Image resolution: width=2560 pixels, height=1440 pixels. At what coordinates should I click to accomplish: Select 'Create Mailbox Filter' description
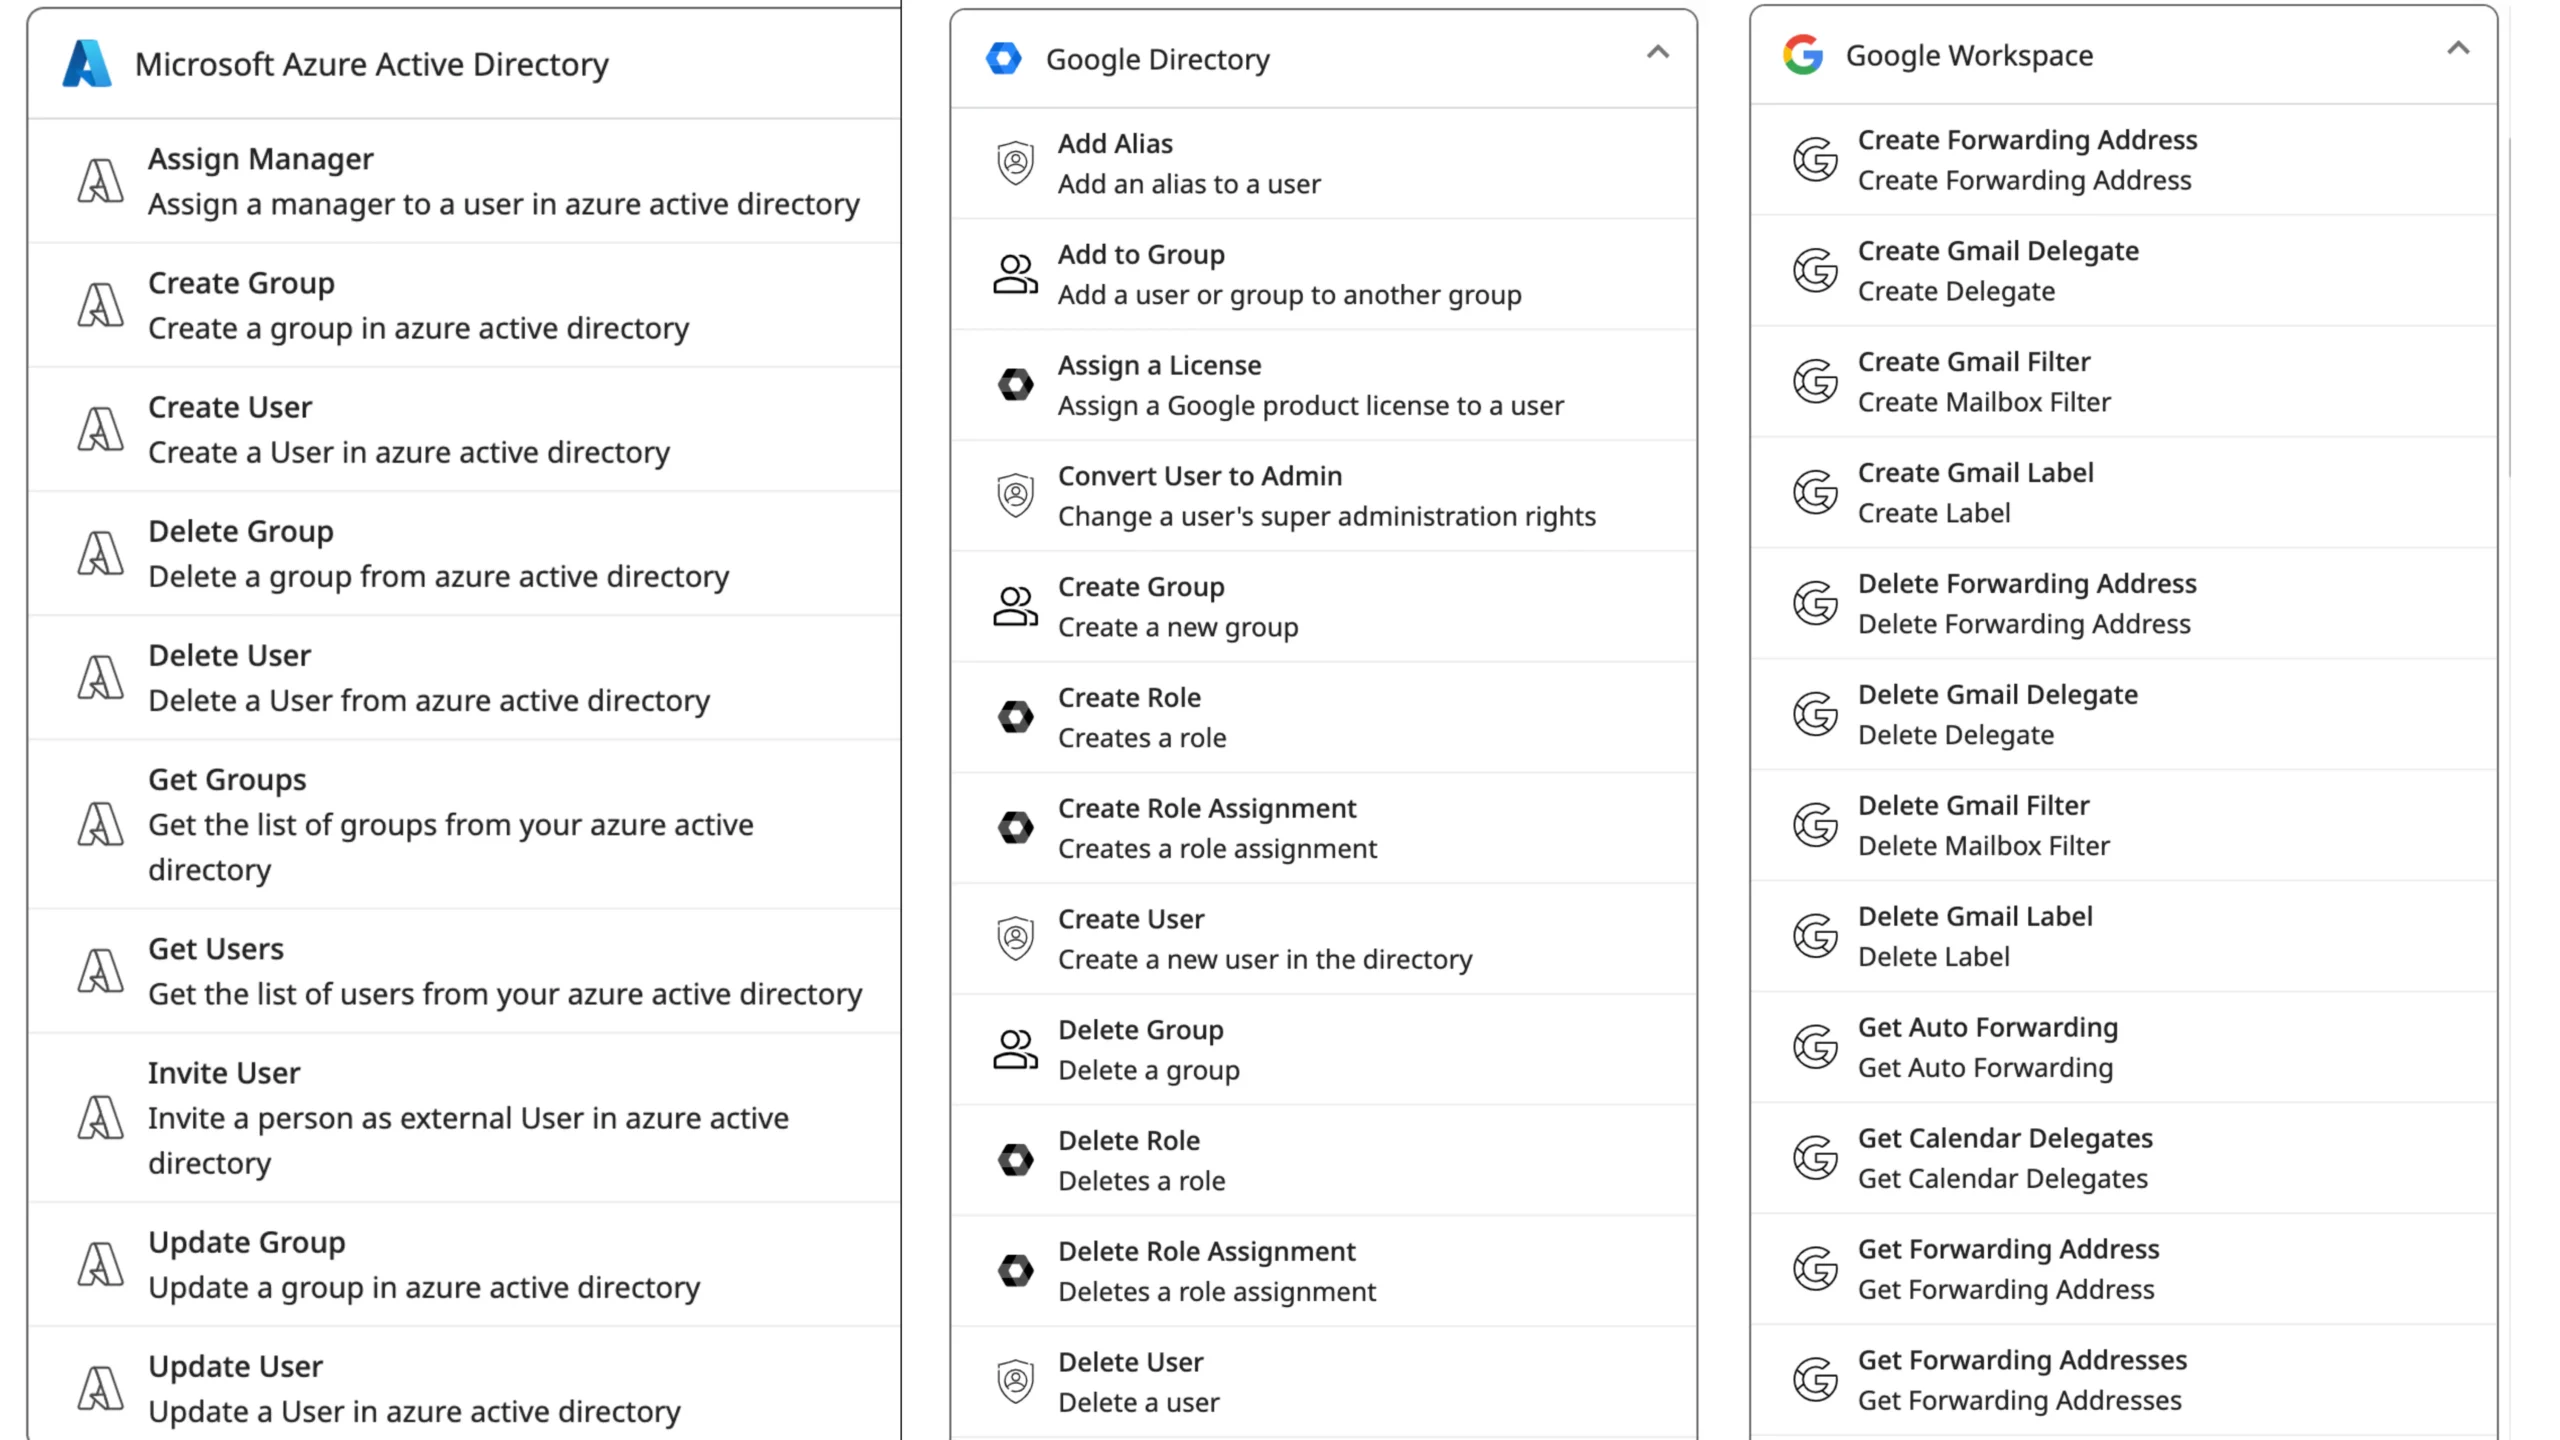(x=1984, y=402)
